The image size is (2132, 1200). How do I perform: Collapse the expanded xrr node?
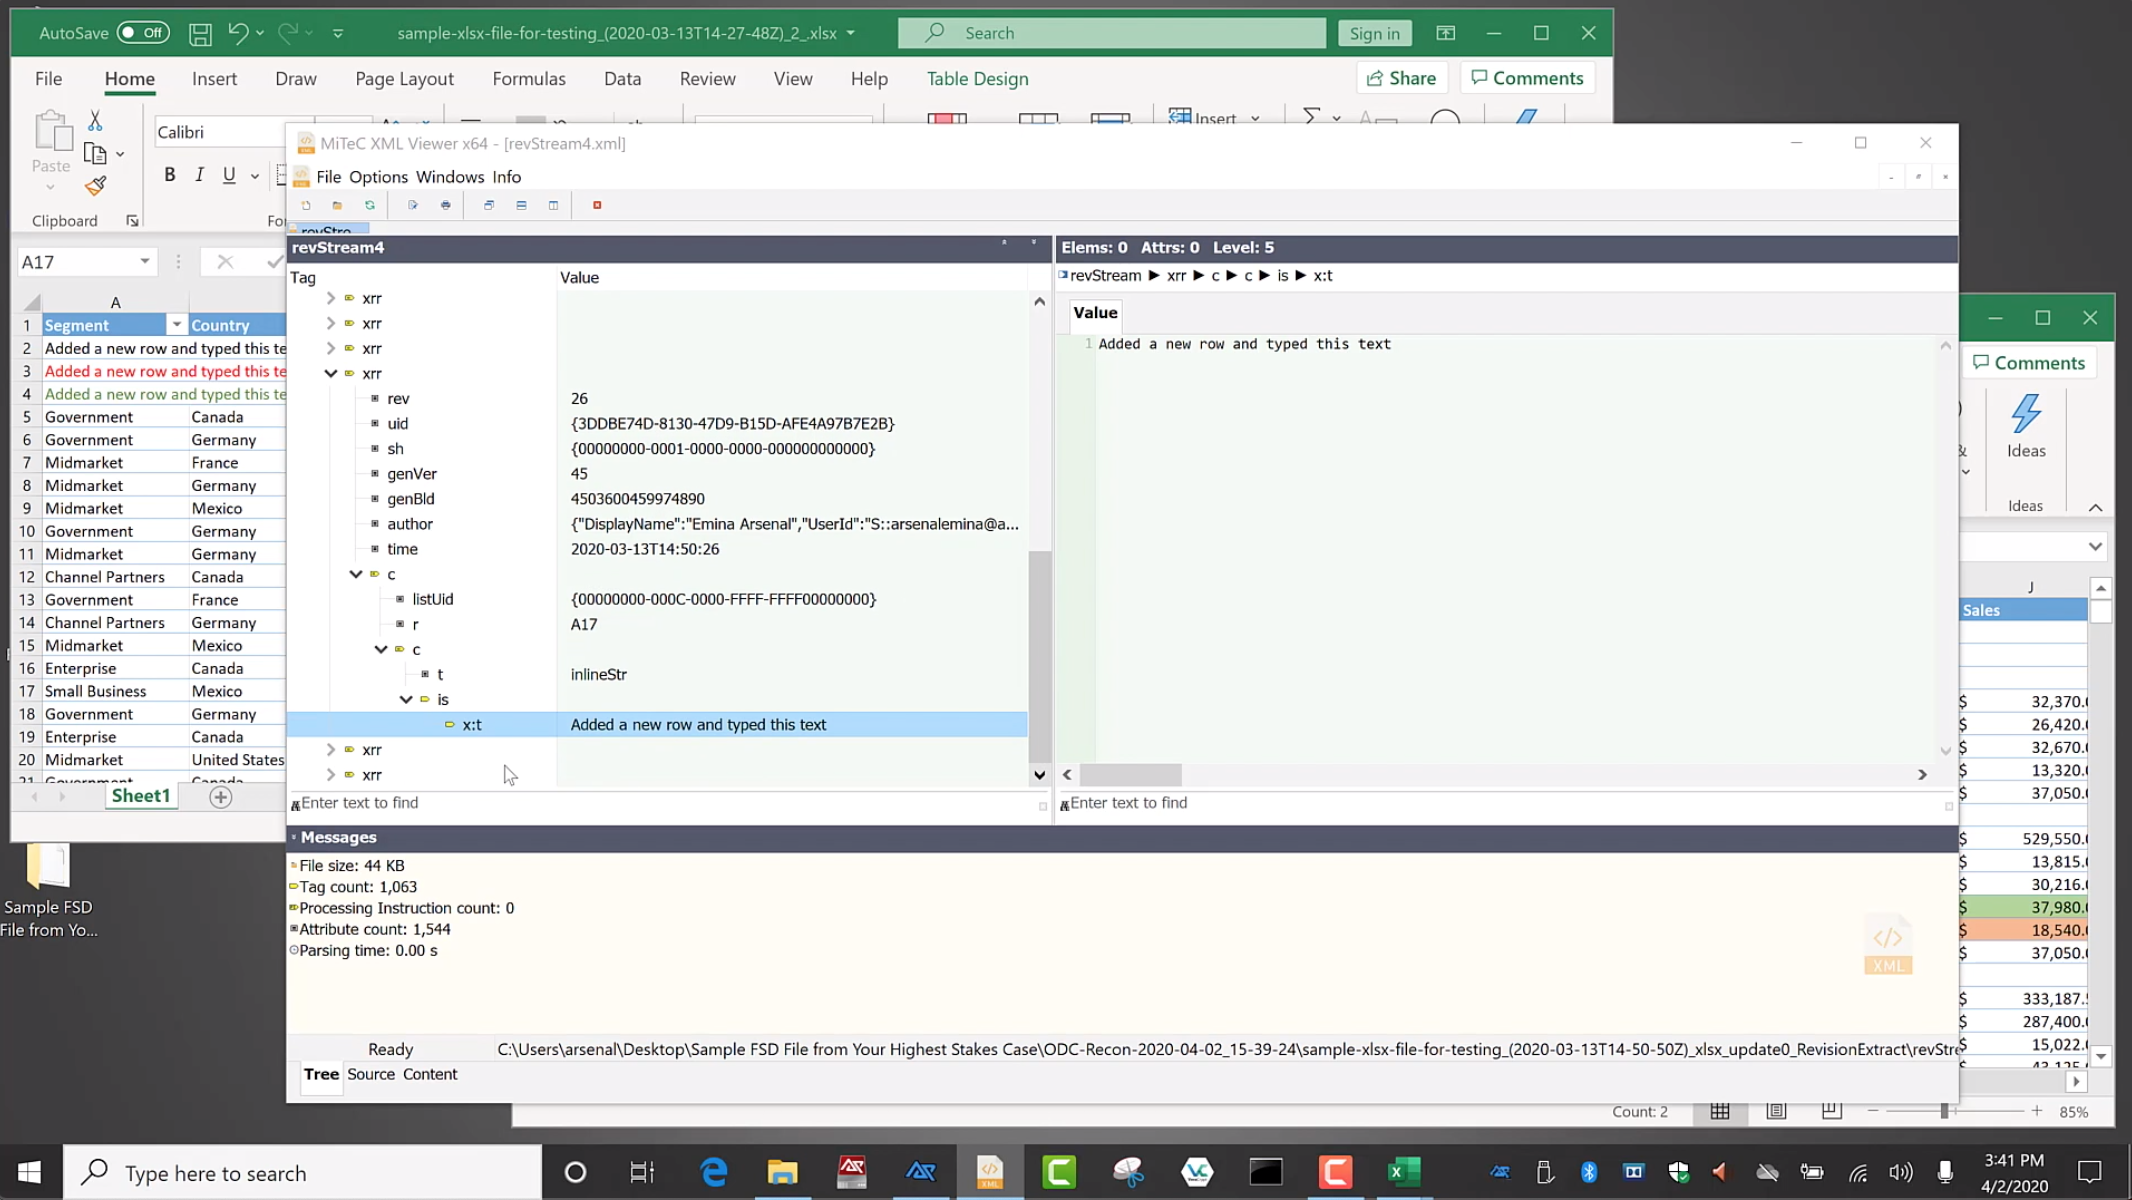coord(331,373)
